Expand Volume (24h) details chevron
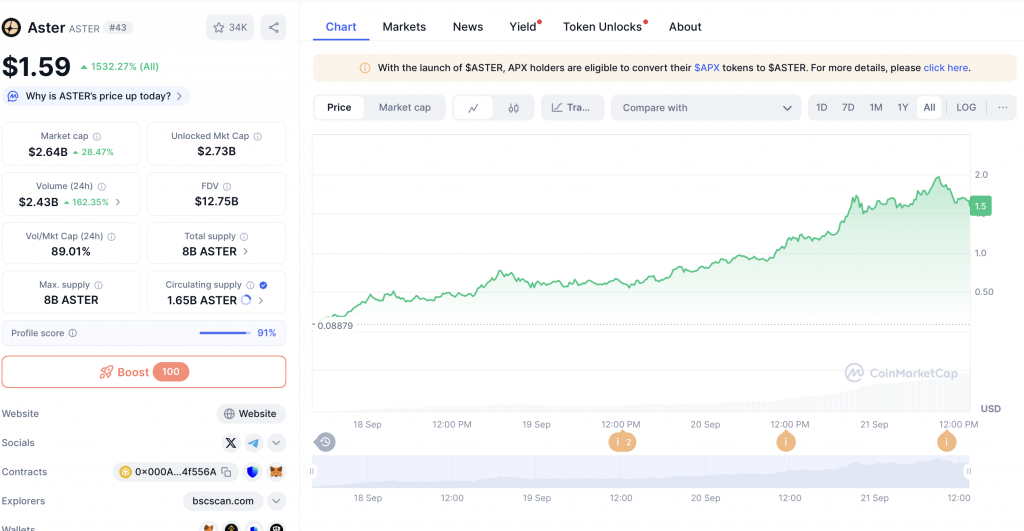Image resolution: width=1024 pixels, height=531 pixels. tap(118, 202)
